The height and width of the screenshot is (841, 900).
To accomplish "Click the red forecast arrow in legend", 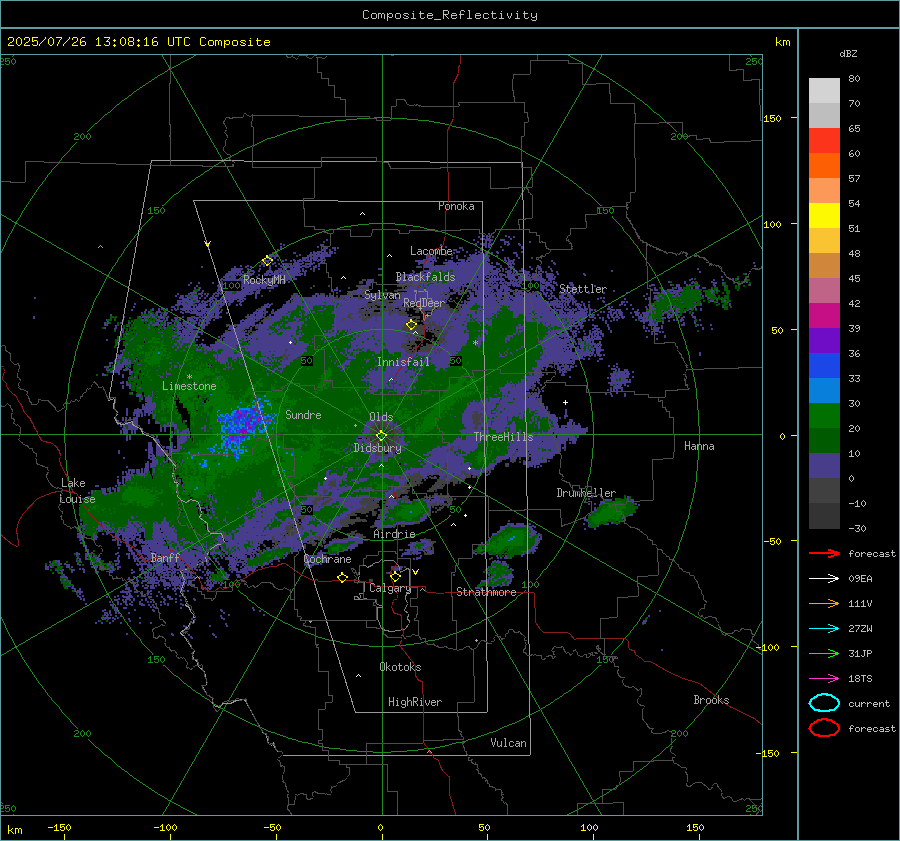I will click(824, 553).
